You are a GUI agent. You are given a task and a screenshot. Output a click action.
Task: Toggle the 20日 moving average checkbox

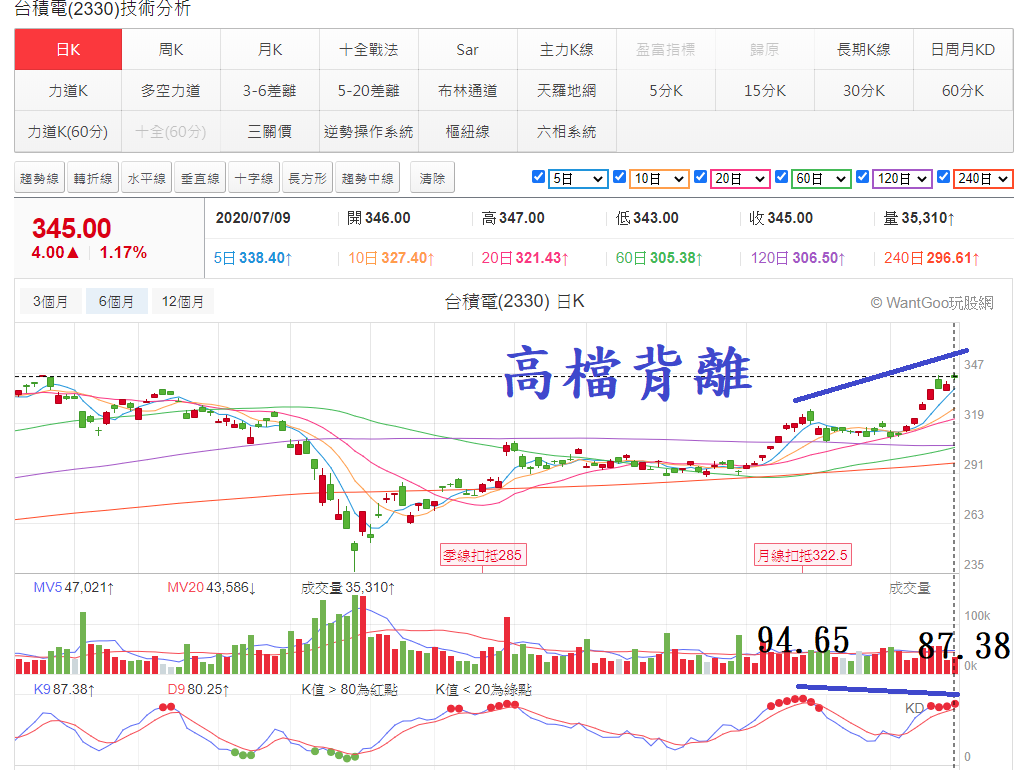(701, 177)
